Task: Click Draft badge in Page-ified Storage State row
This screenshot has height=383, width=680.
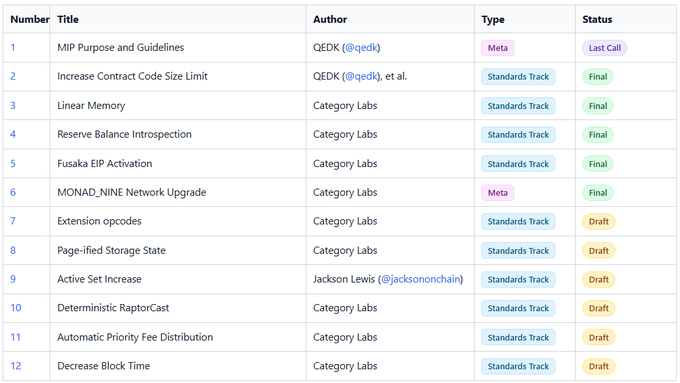Action: 598,251
